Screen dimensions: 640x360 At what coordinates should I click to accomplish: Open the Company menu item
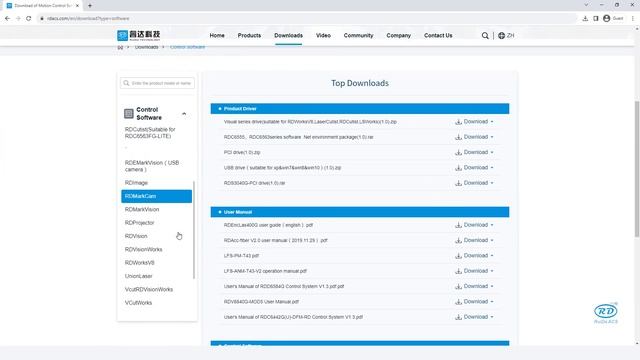tap(398, 36)
